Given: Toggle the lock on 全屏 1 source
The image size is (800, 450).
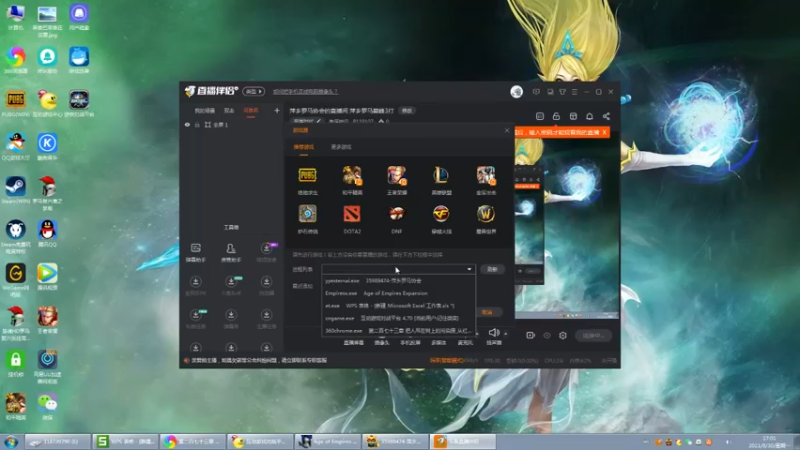Looking at the screenshot, I should [x=197, y=124].
